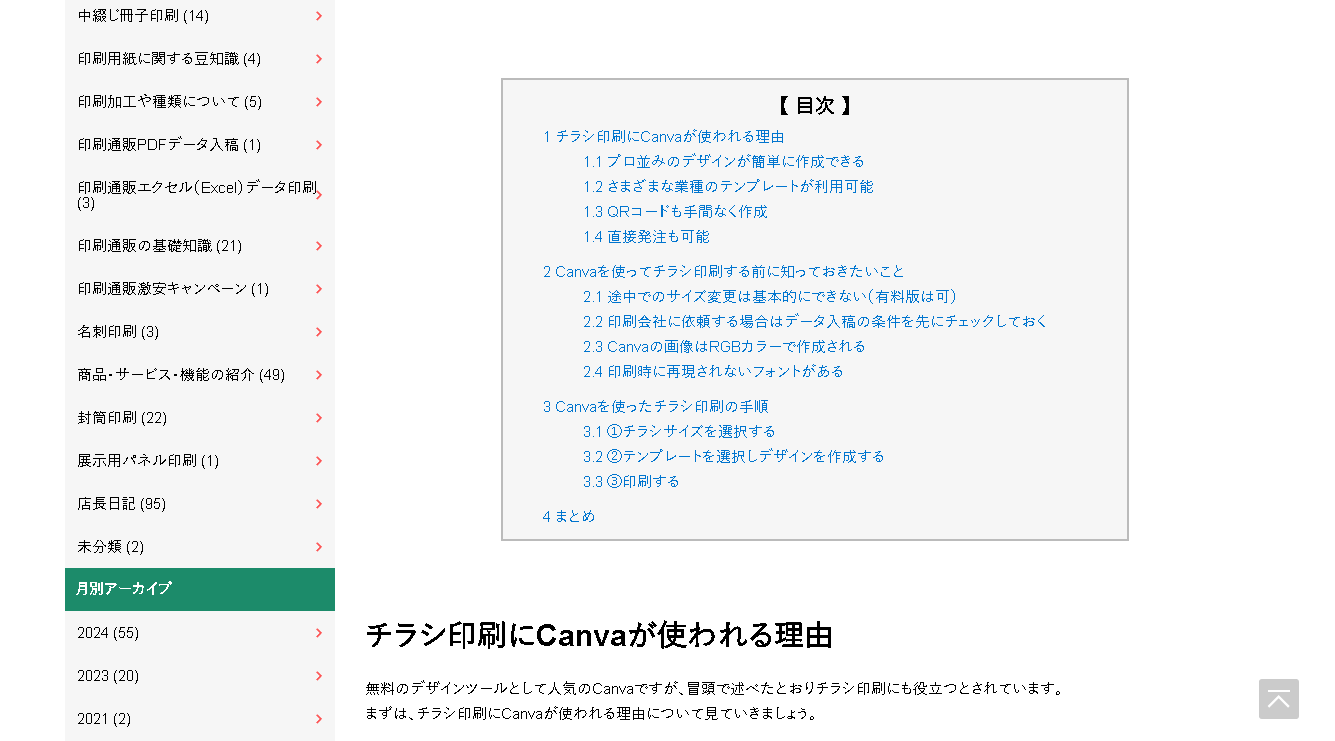Open category 印刷通販の基礎知識
Screen dimensions: 1335x741
[200, 246]
